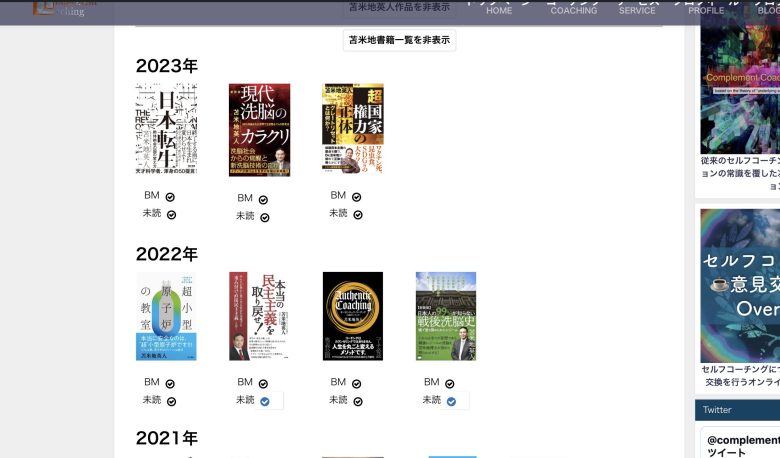This screenshot has height=458, width=780.
Task: Toggle 未読 checkmark under 日本転生 book
Action: coord(171,214)
